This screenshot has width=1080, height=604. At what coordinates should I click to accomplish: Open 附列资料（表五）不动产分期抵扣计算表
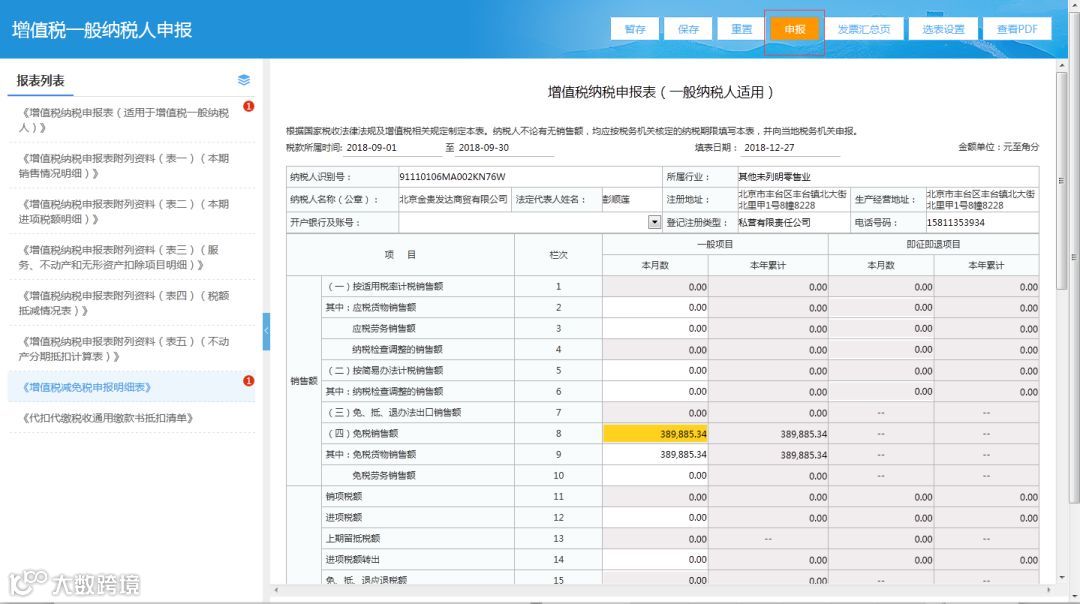click(124, 348)
